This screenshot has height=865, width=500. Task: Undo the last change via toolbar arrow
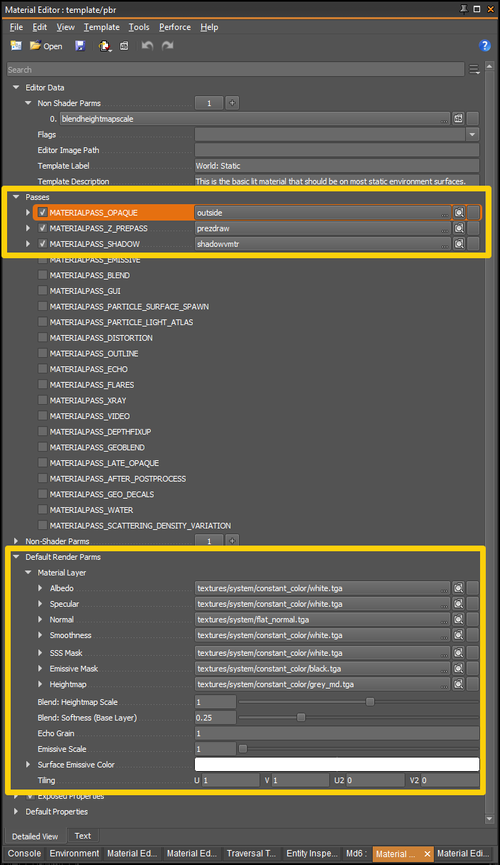147,46
